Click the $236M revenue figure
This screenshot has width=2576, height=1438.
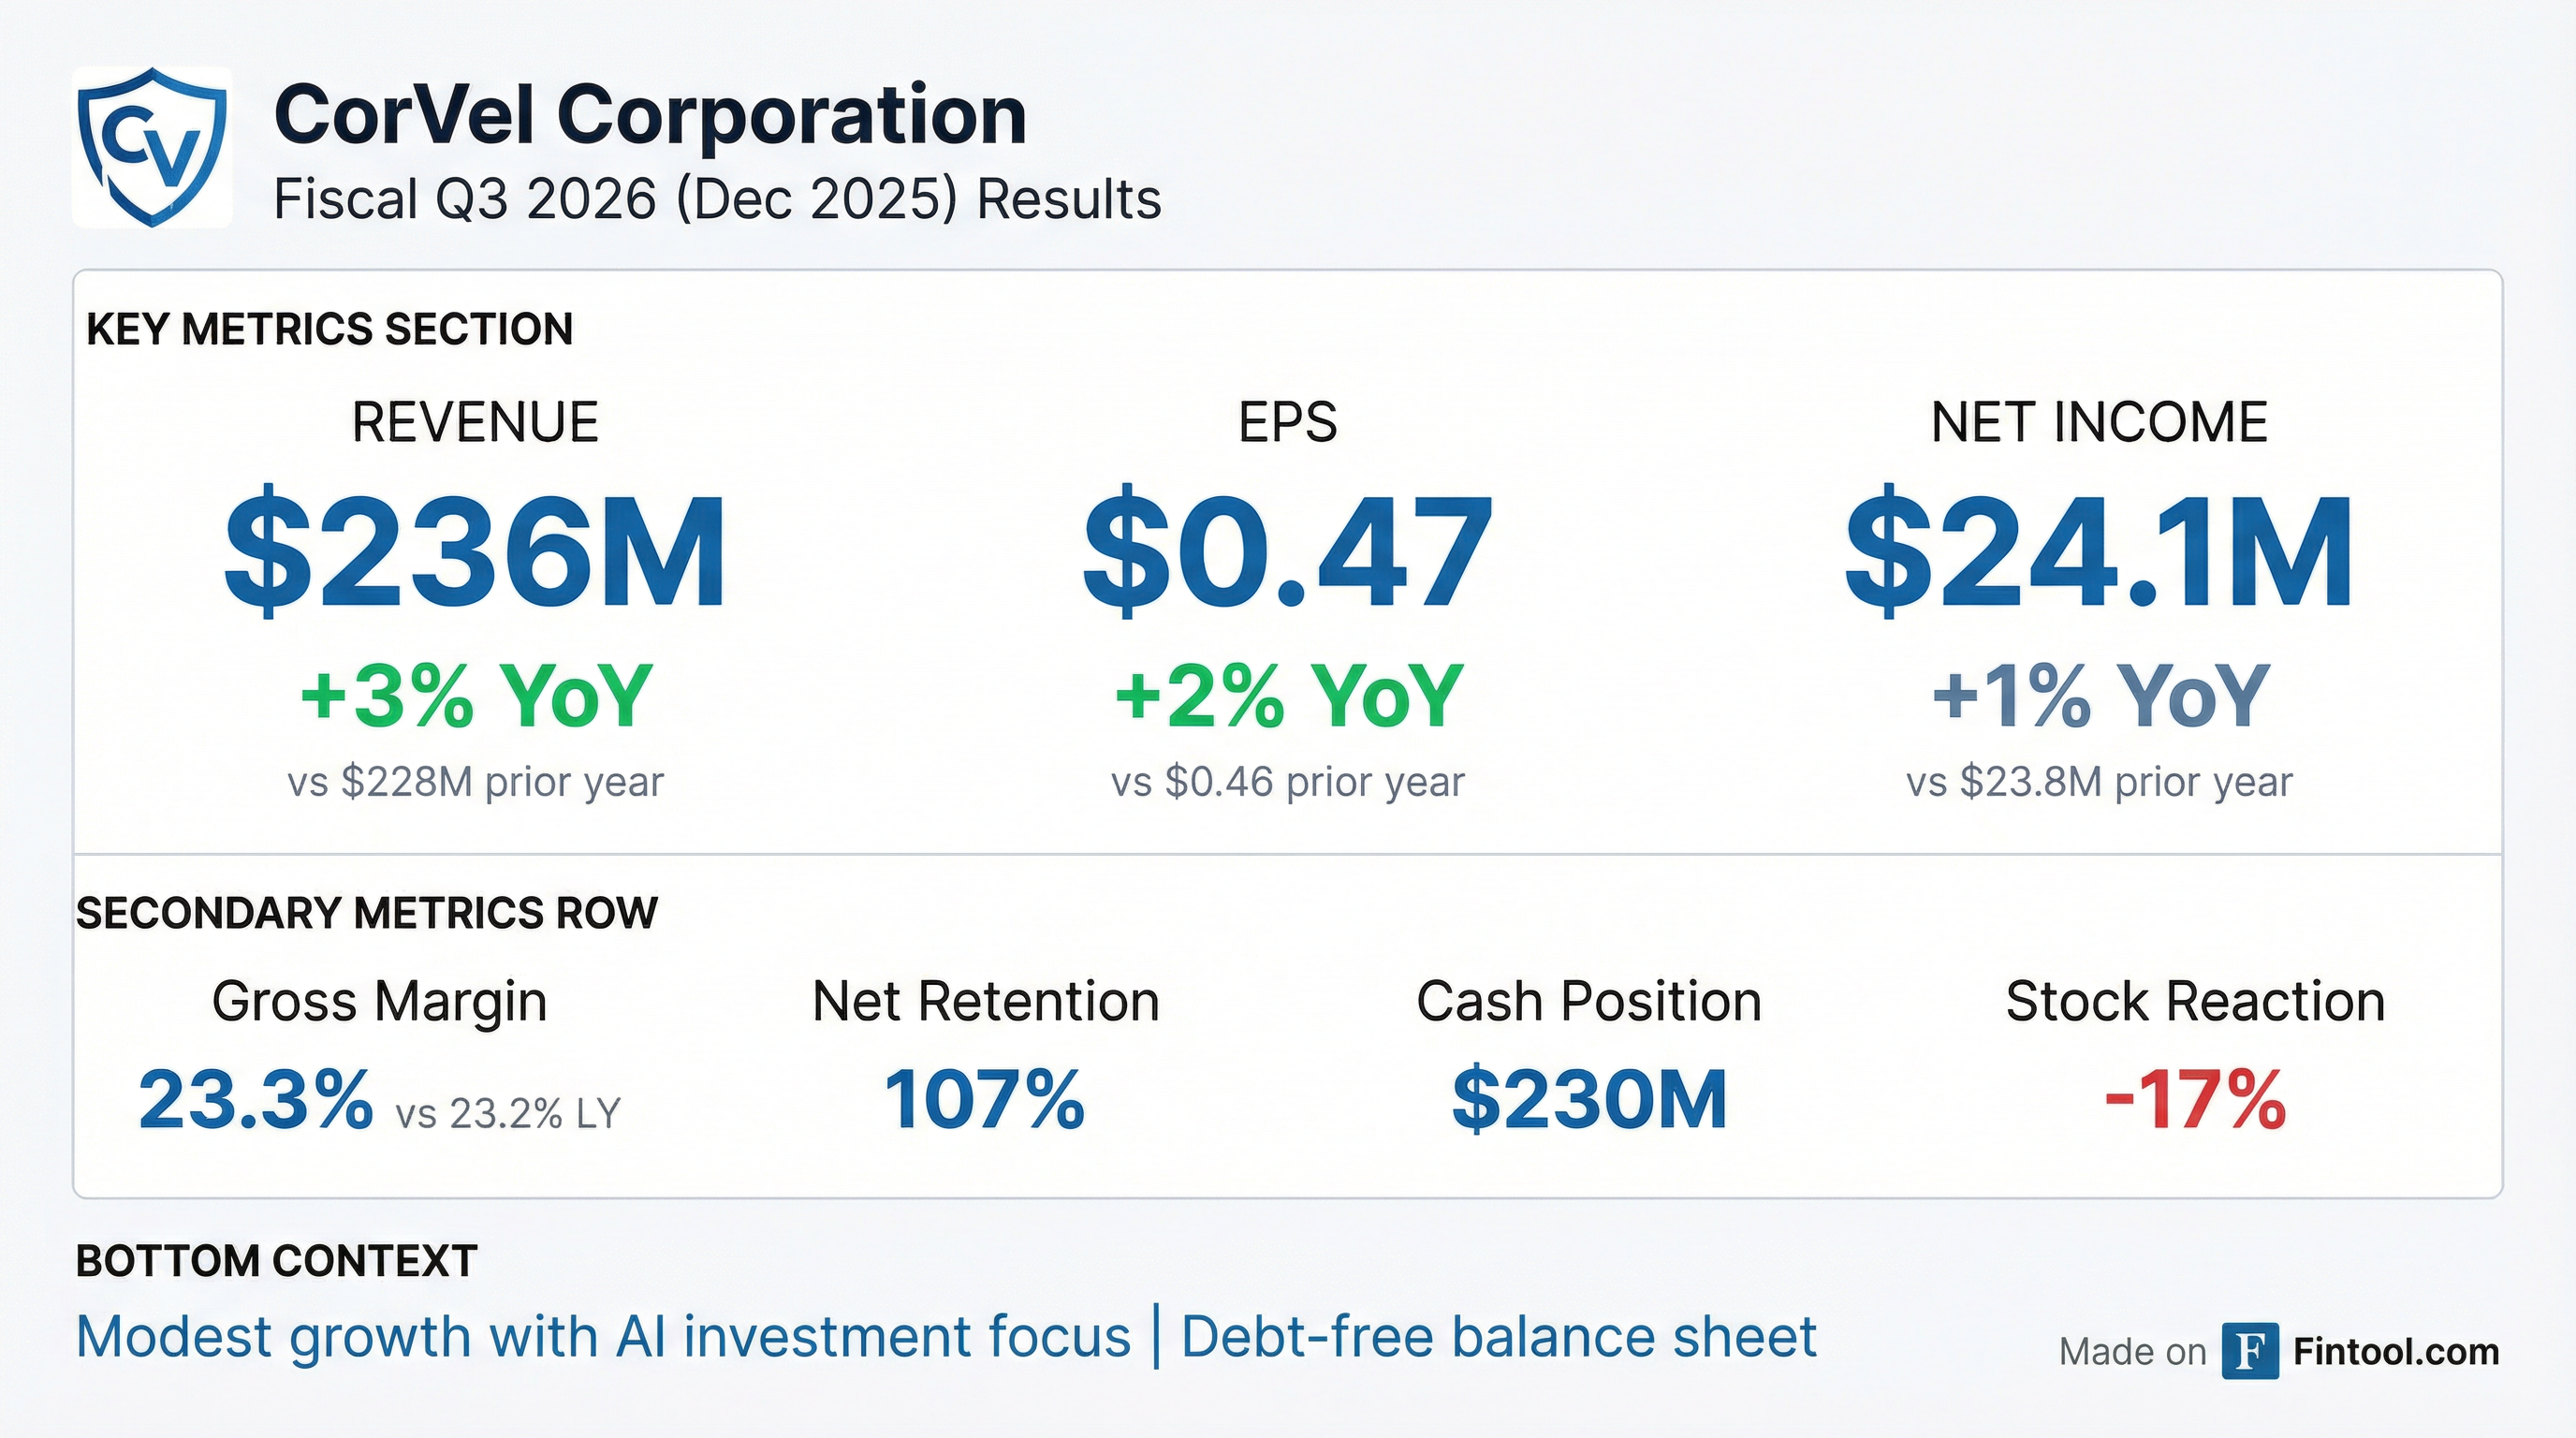(475, 551)
